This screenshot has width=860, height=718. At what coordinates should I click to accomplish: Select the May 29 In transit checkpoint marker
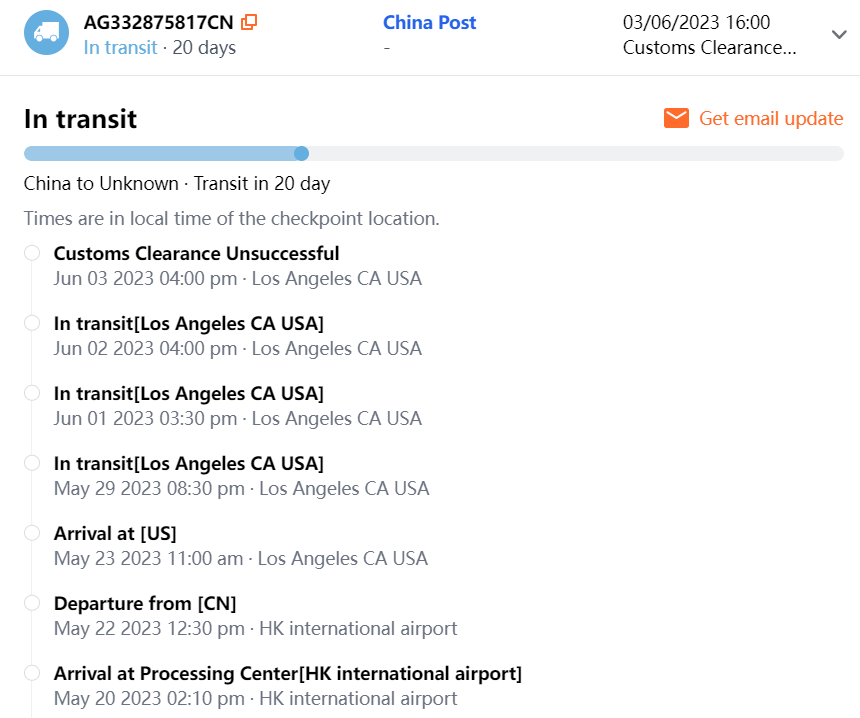32,463
